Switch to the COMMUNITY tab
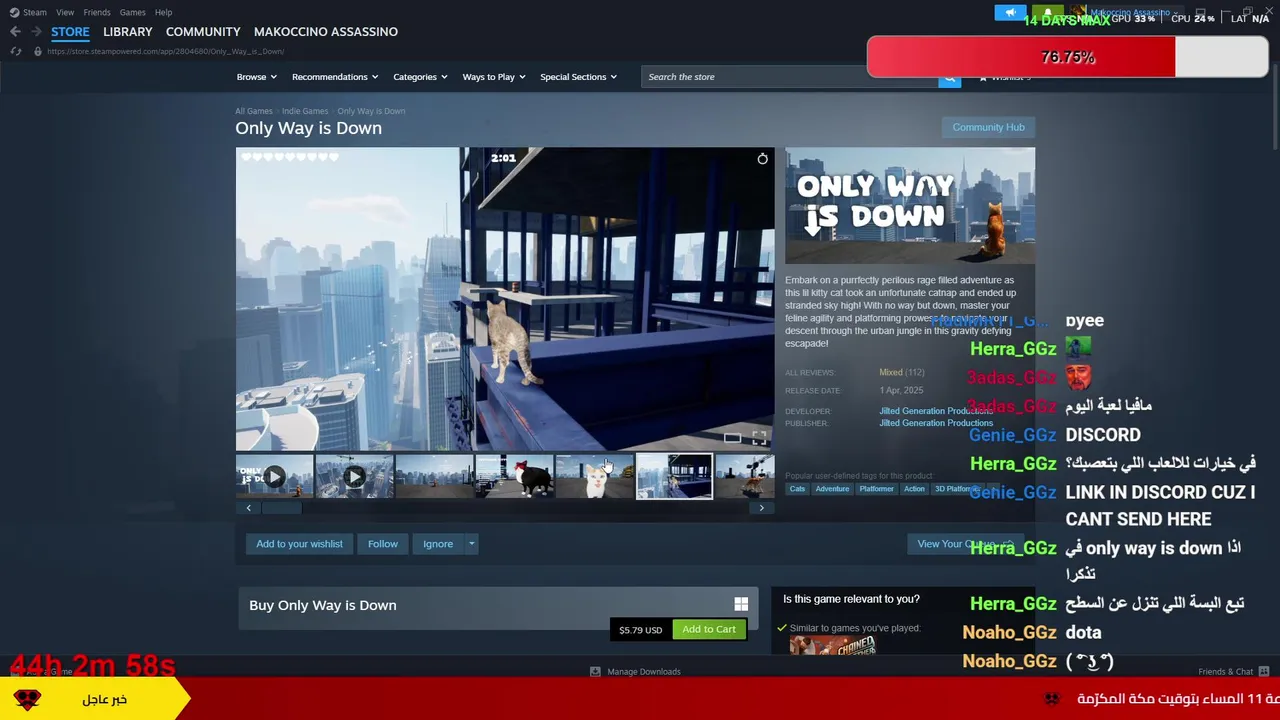The image size is (1280, 720). coord(203,32)
